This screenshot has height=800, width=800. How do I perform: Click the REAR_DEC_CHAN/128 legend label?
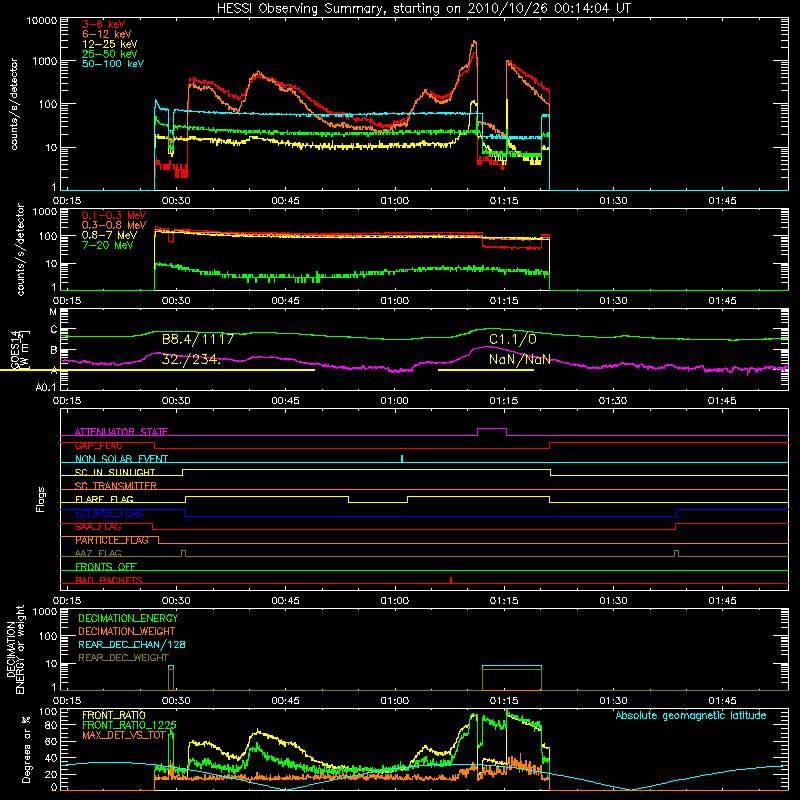[132, 644]
